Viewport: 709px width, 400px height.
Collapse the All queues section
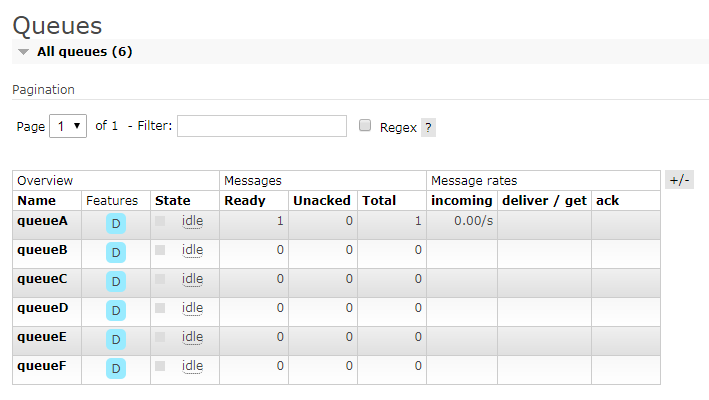(x=23, y=52)
